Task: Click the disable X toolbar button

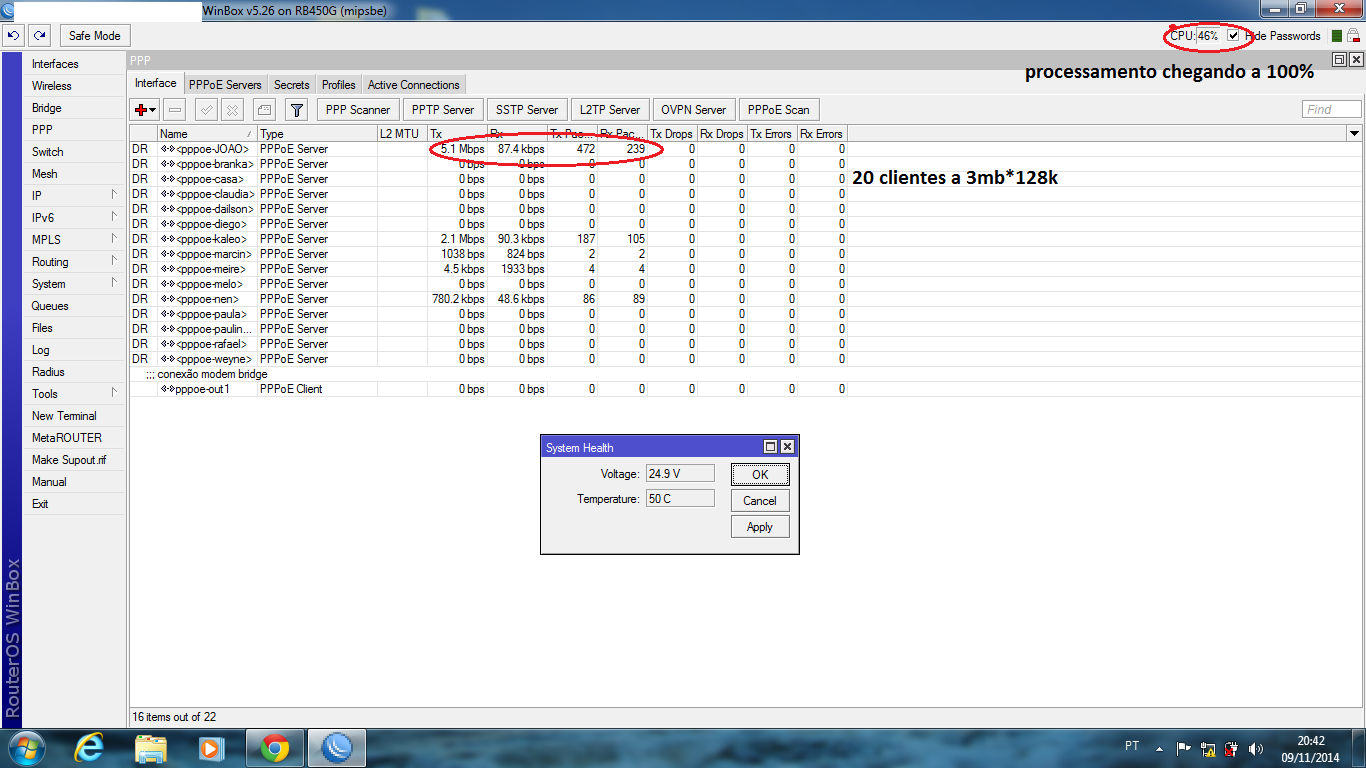Action: point(232,110)
